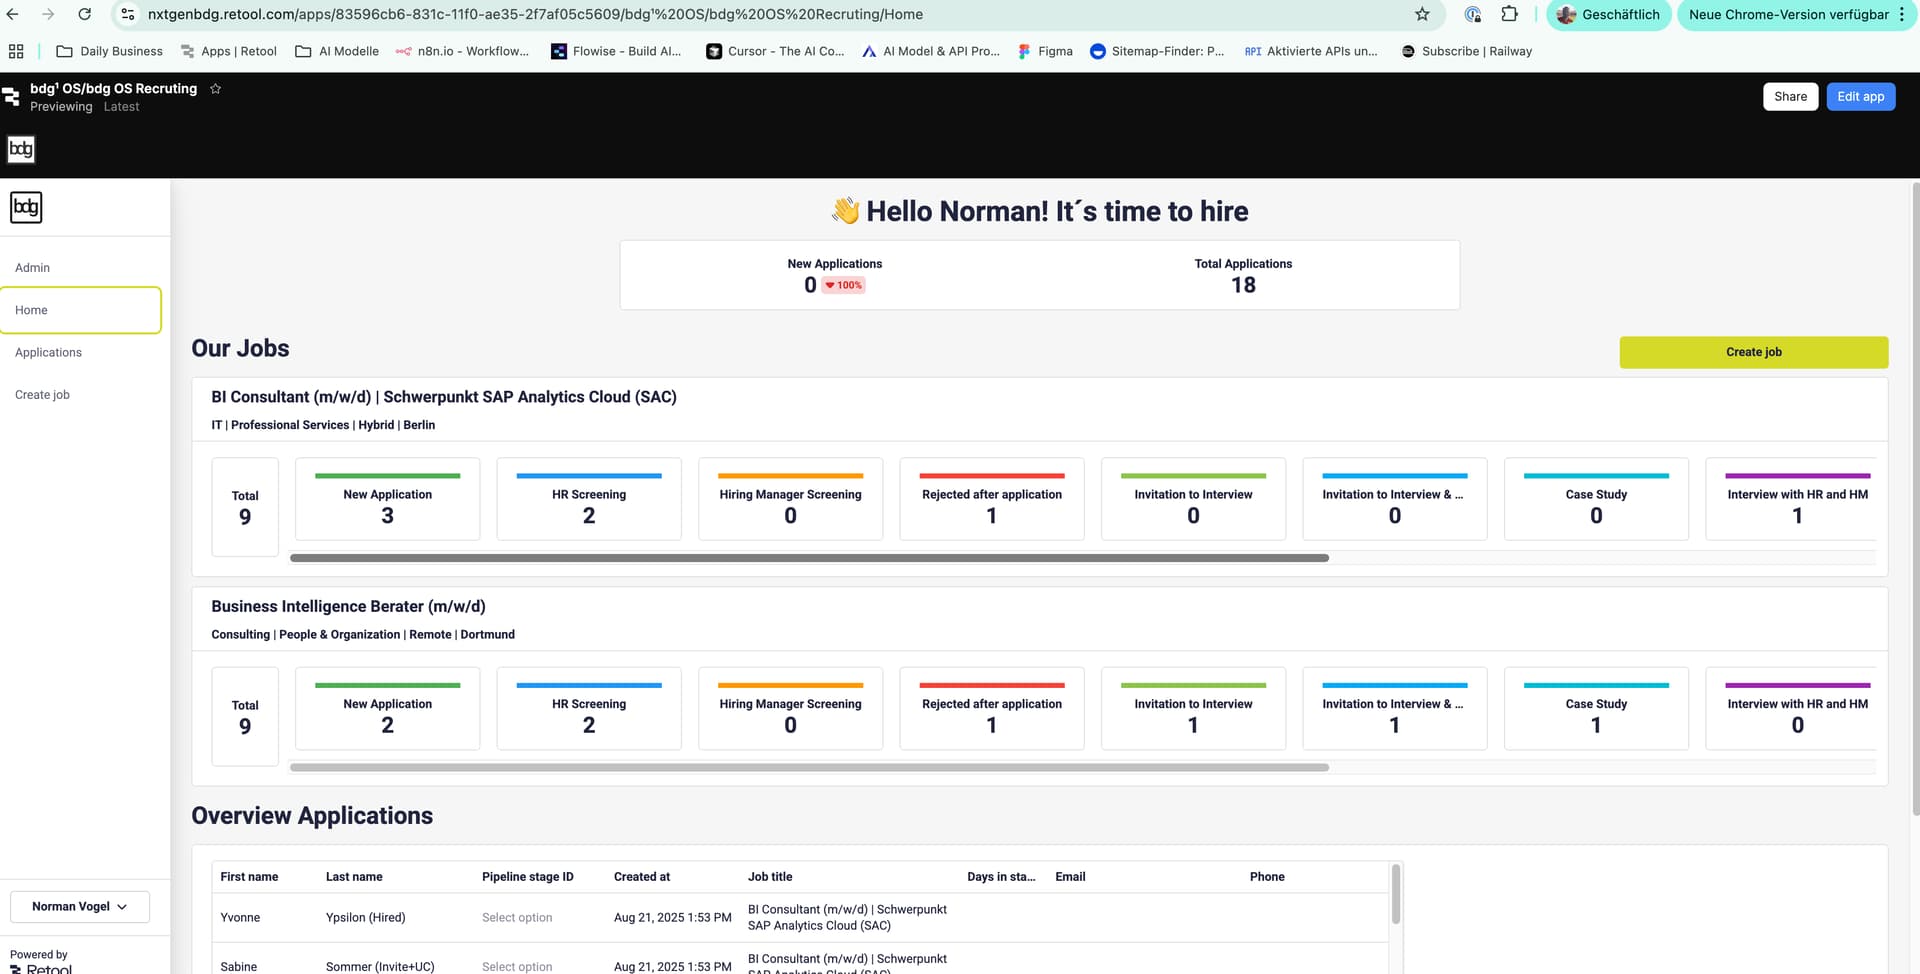Click horizontal scrollbar under BI Consultant stages
1920x974 pixels.
tap(808, 558)
